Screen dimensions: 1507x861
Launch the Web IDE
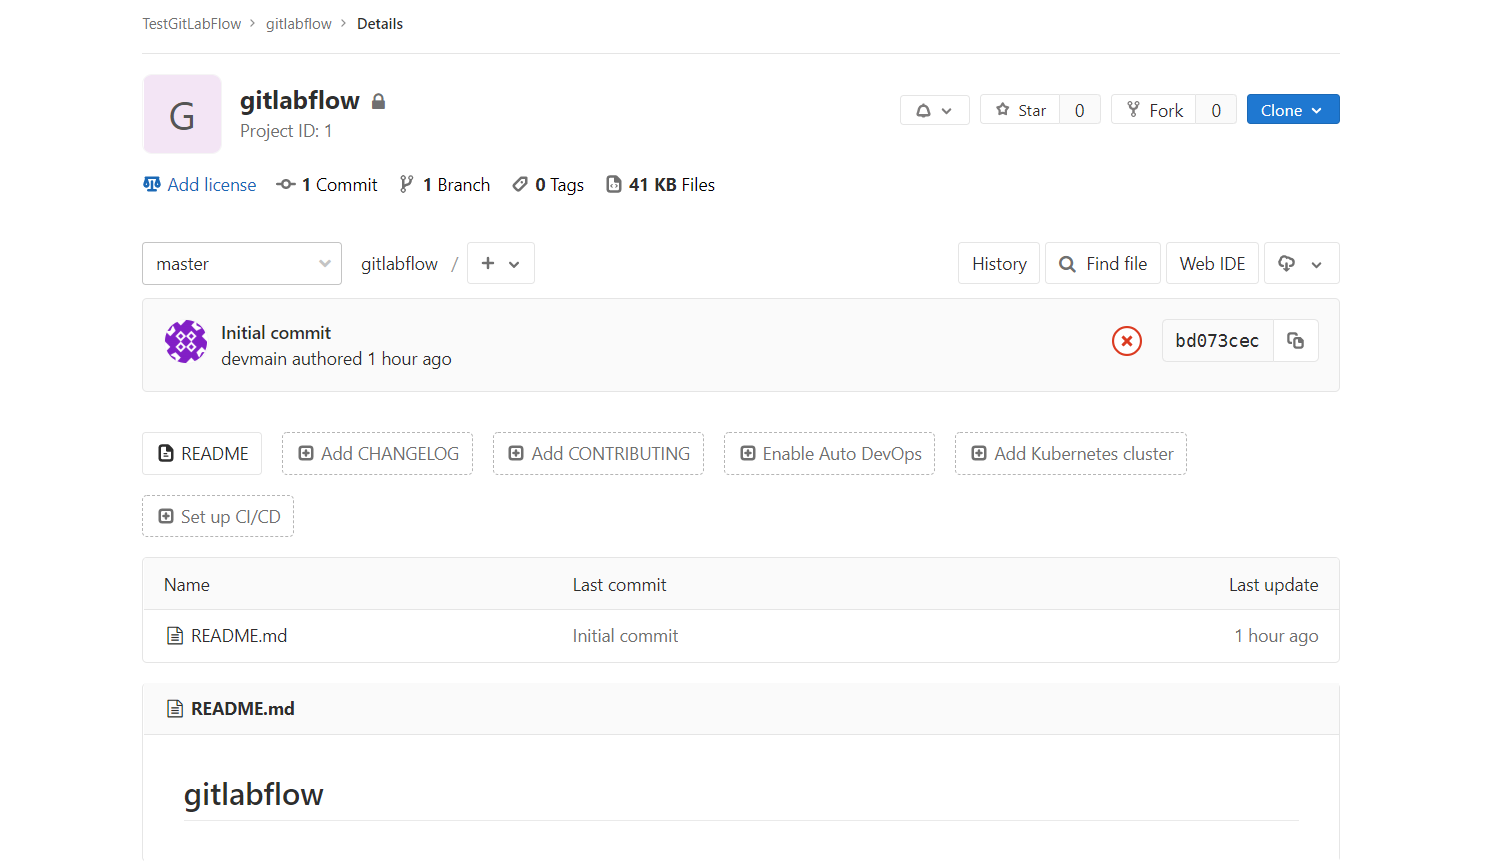coord(1211,263)
